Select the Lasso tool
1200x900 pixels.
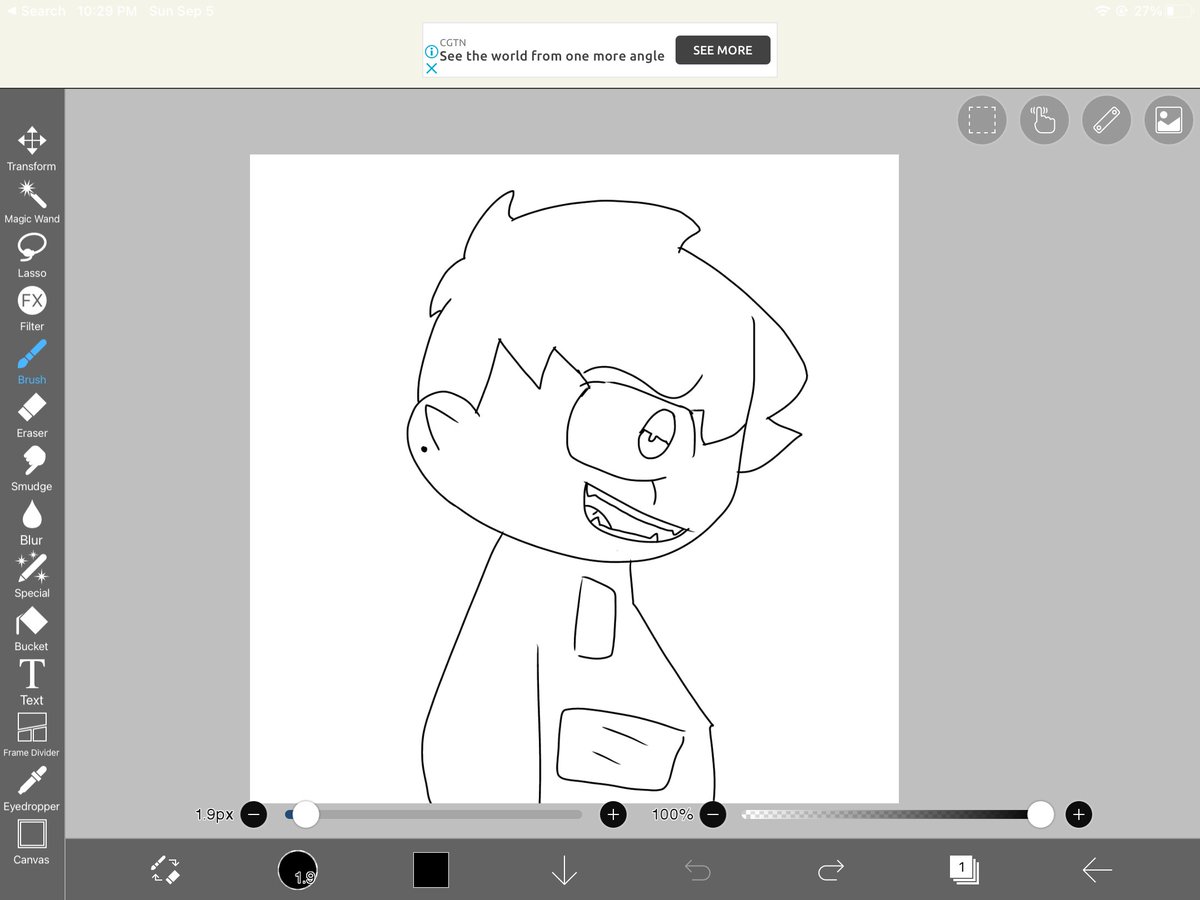coord(32,255)
